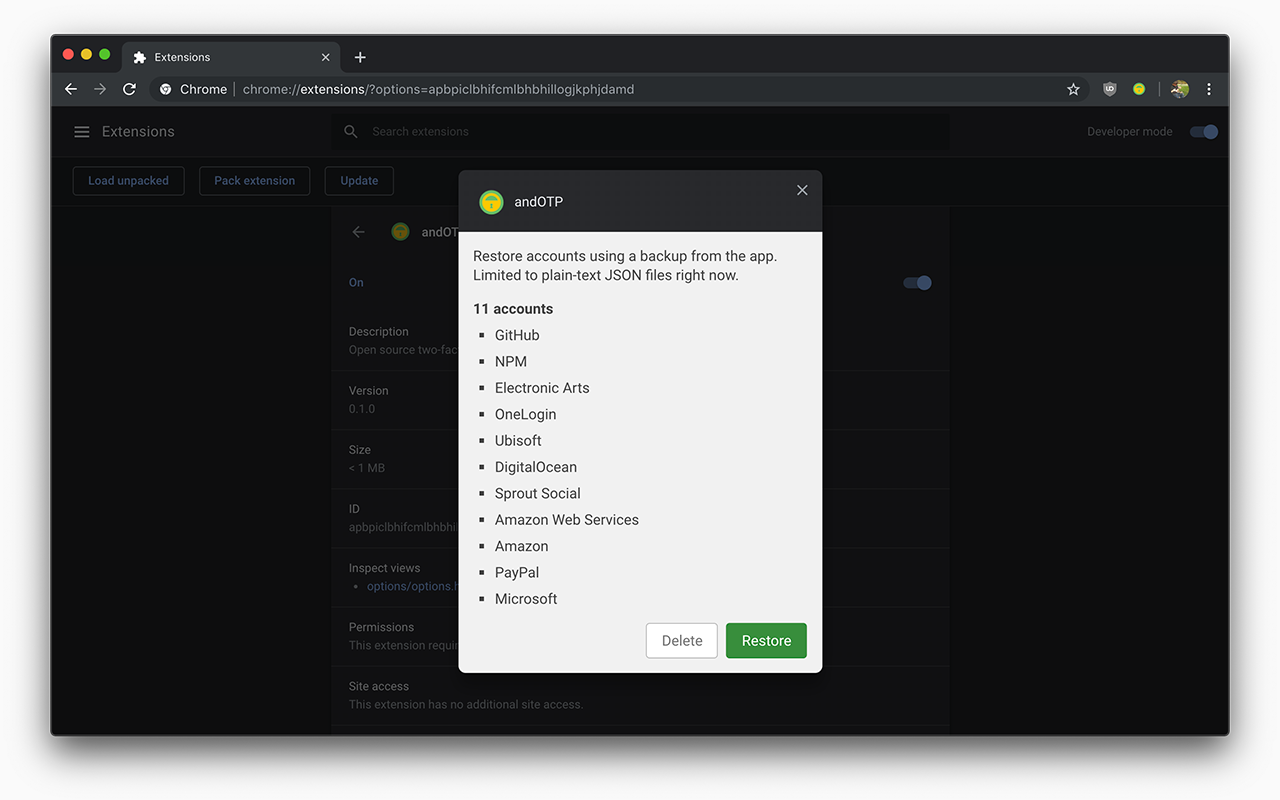
Task: Click the browser back navigation arrow
Action: (x=70, y=89)
